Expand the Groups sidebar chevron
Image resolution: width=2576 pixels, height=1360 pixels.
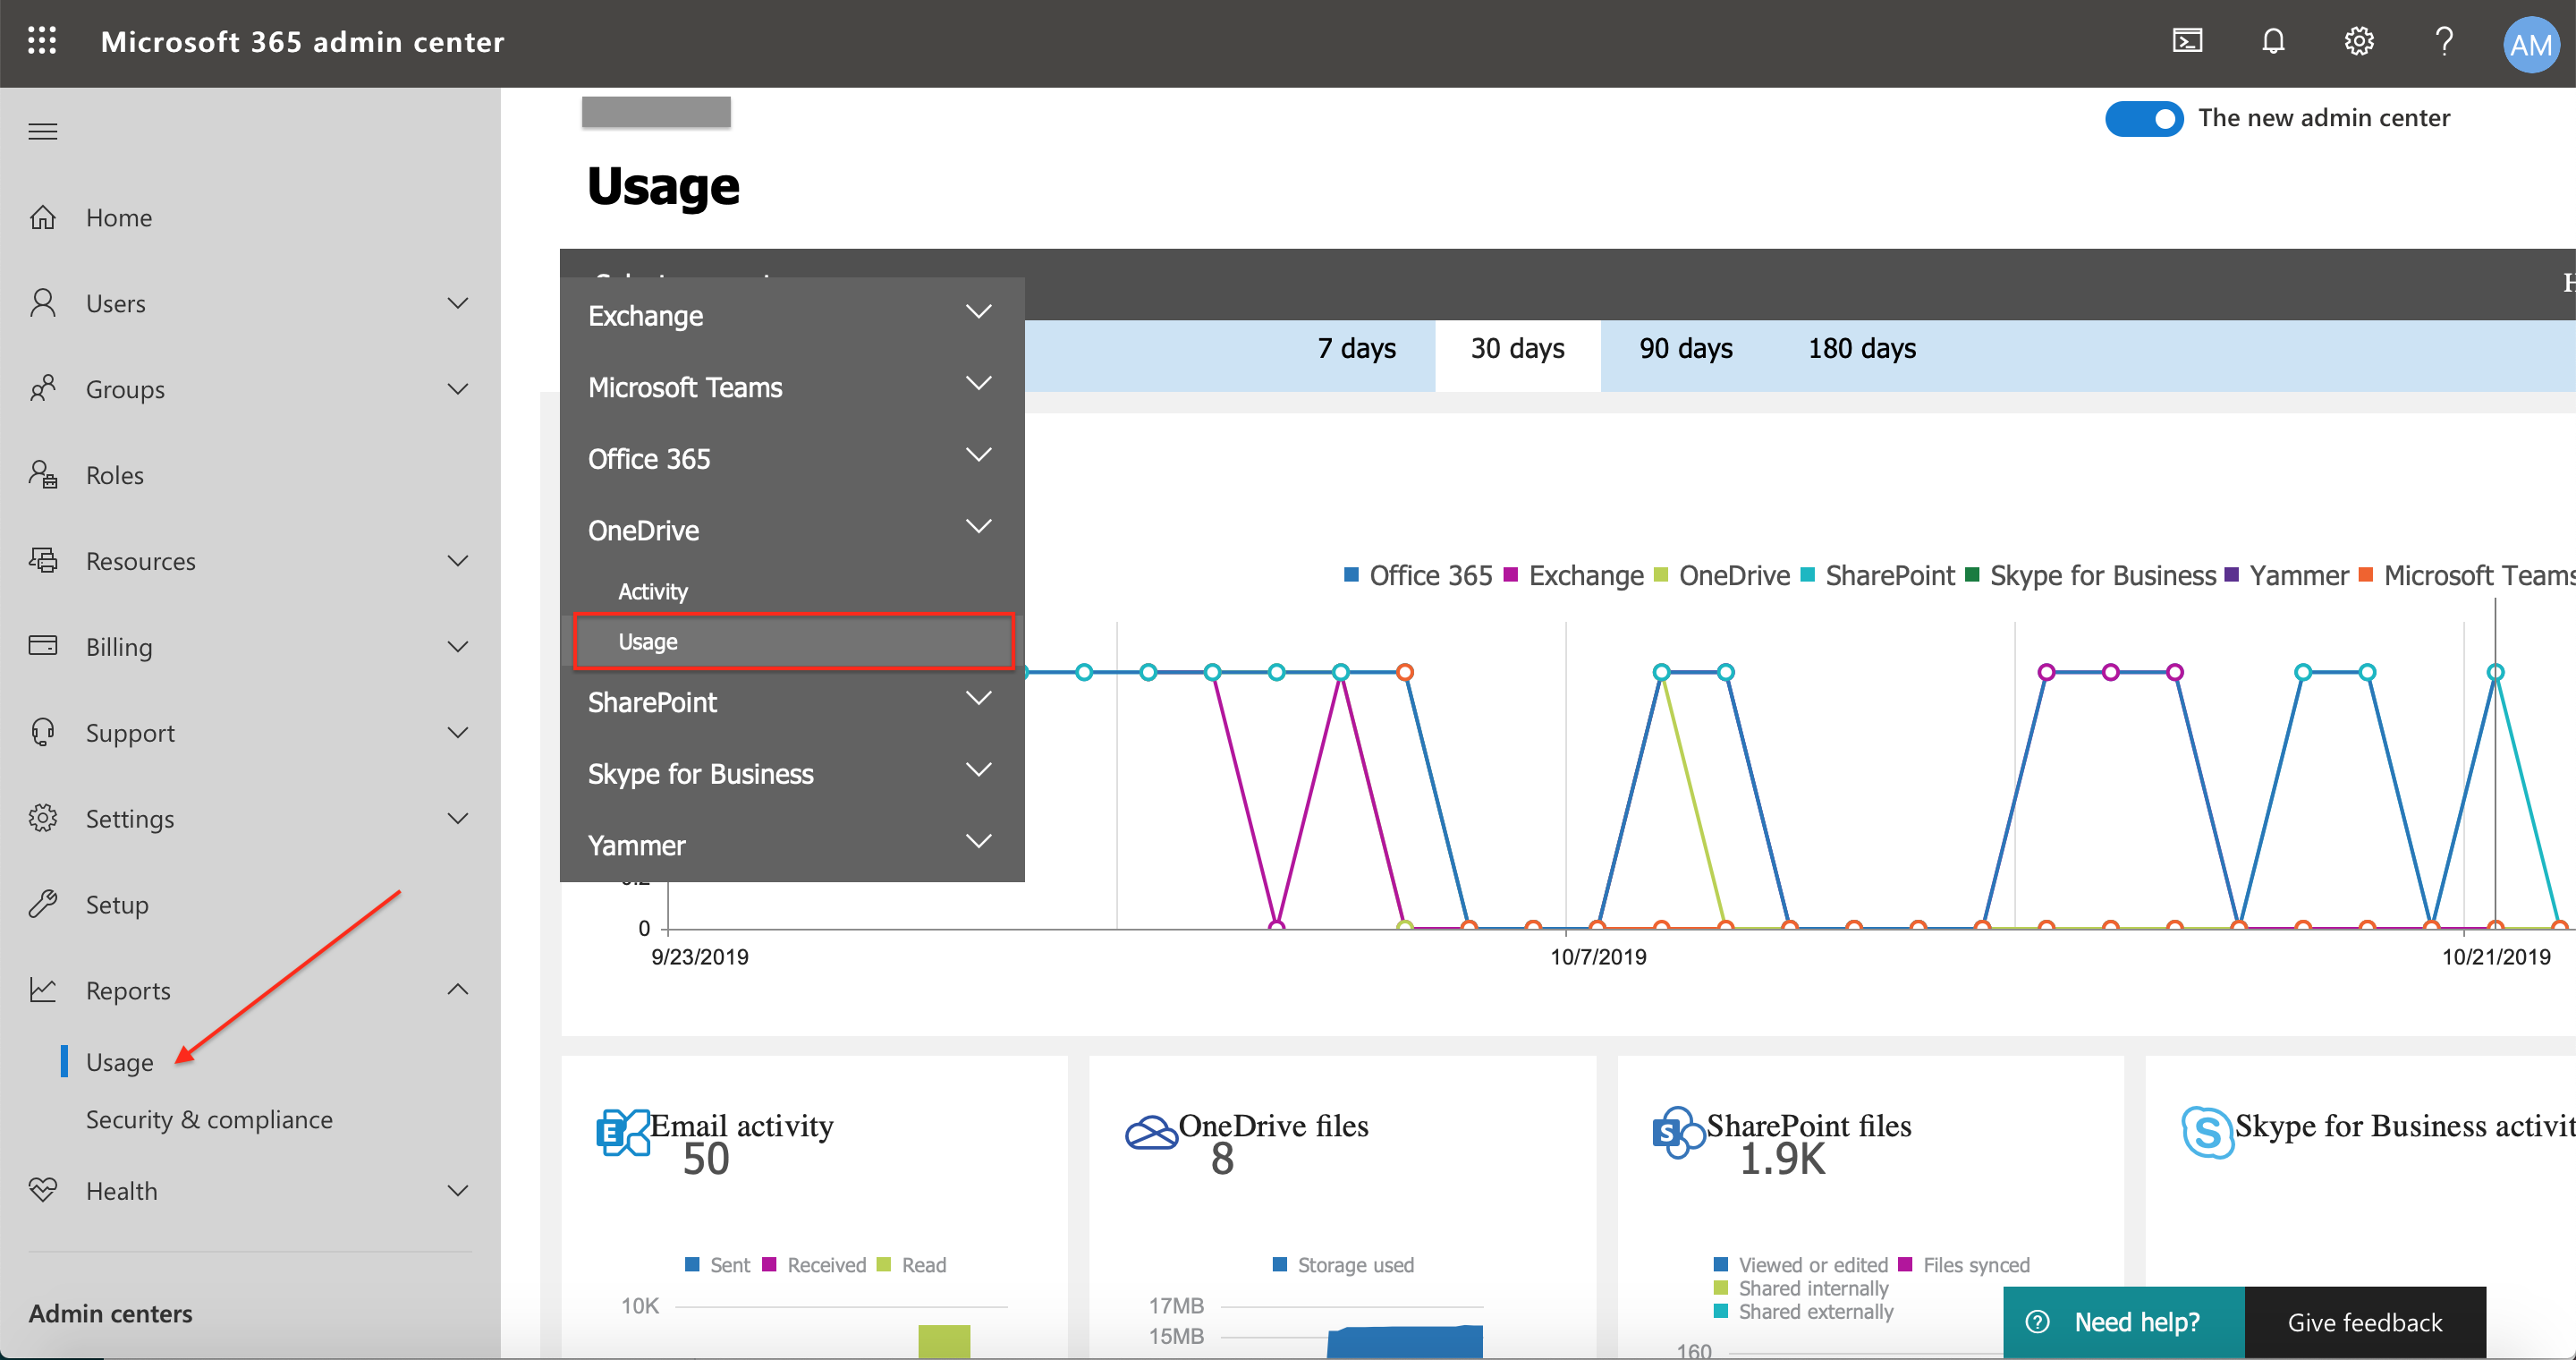pos(458,389)
